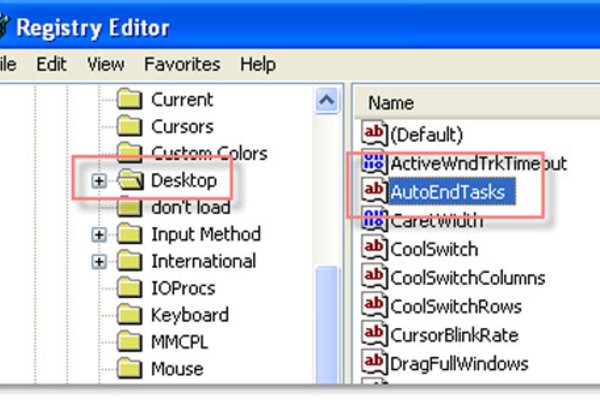Viewport: 600px width, 400px height.
Task: Select the CoolSwitch value name
Action: click(434, 250)
